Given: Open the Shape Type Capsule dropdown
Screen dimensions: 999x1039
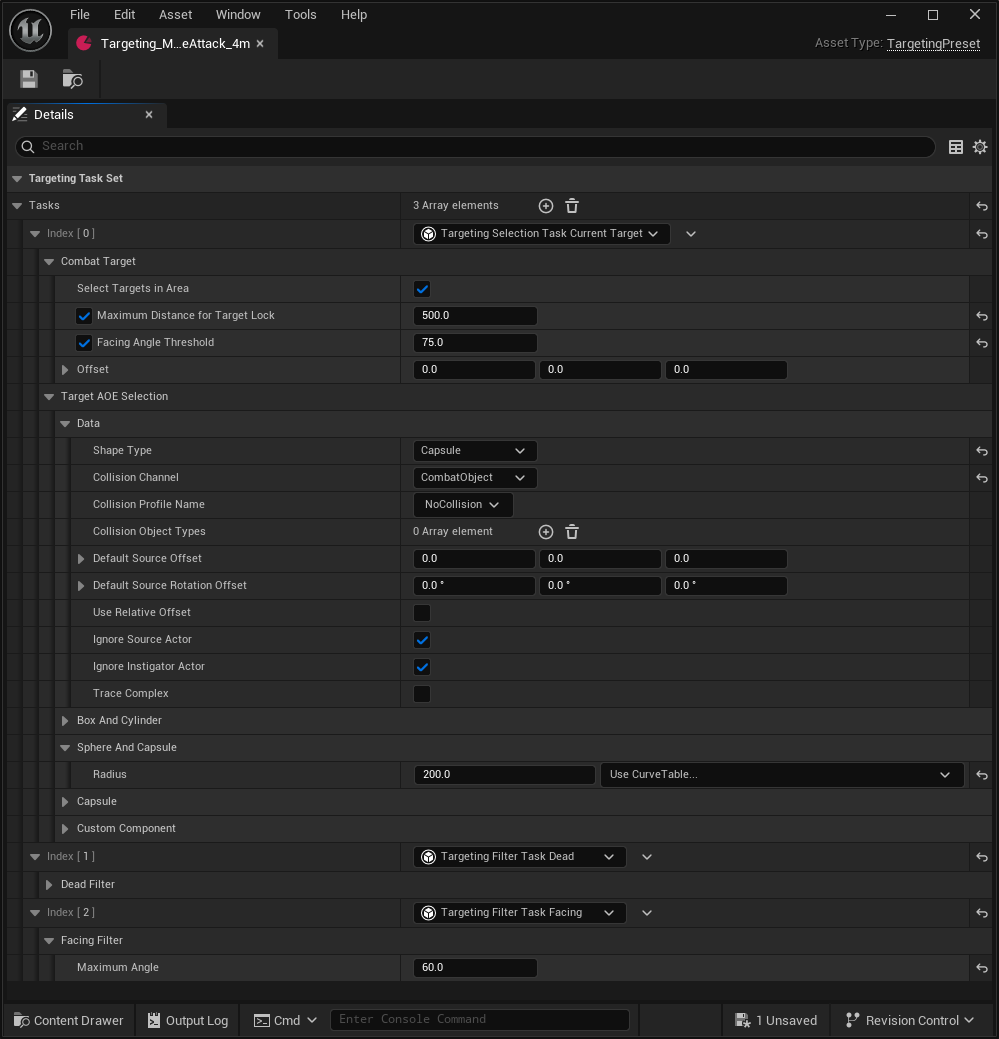Looking at the screenshot, I should click(475, 451).
